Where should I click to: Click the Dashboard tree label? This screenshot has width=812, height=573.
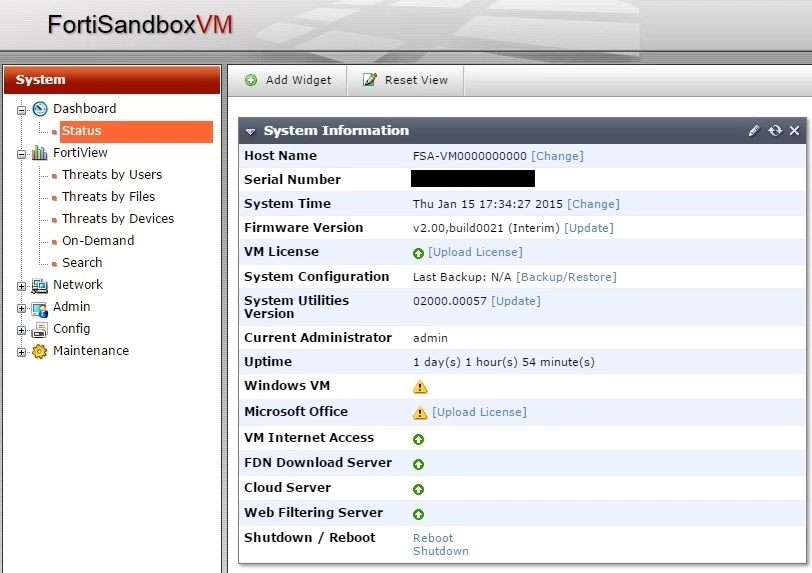click(84, 109)
